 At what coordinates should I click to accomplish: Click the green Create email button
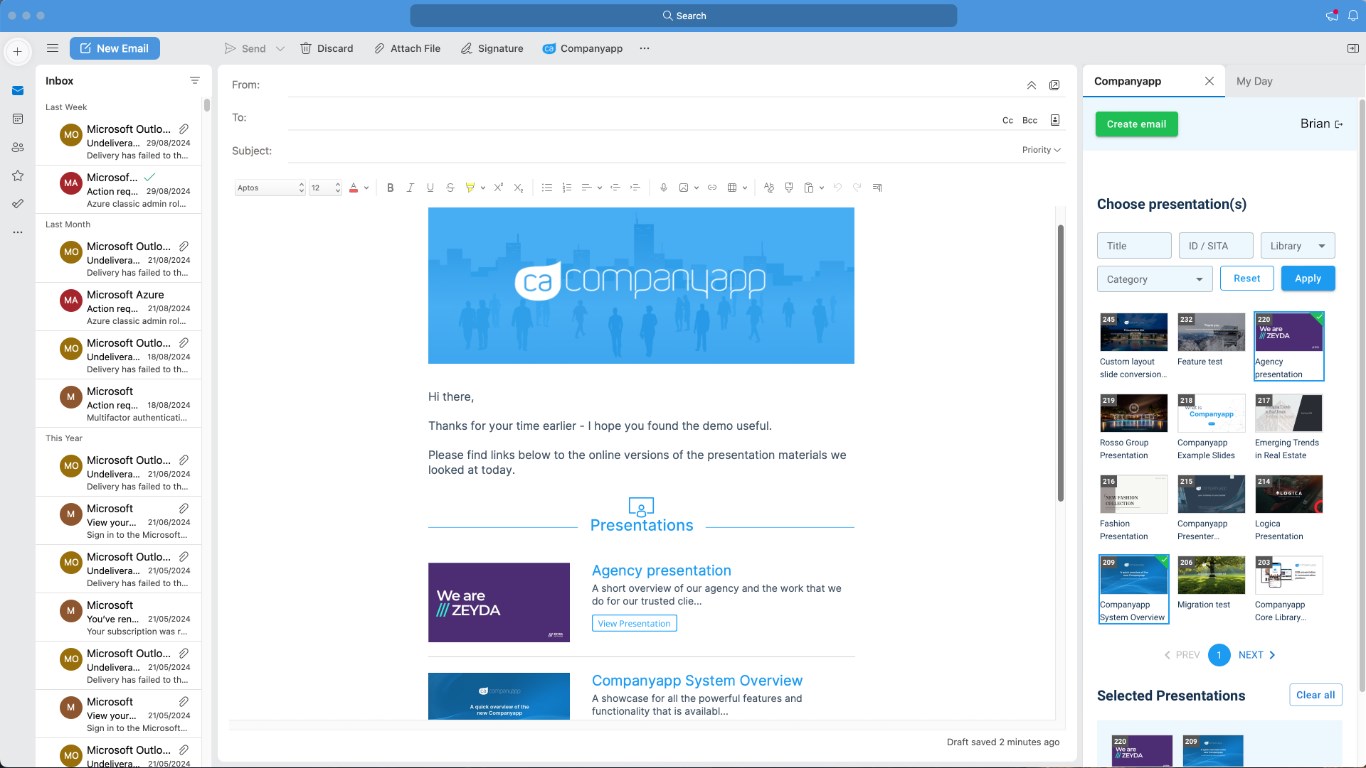click(x=1136, y=124)
